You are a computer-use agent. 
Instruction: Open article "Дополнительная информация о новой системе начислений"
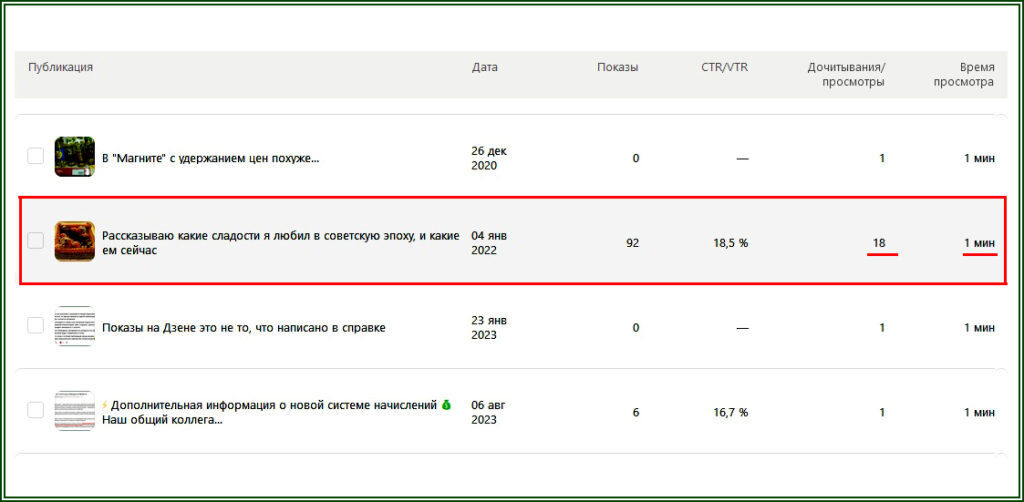tap(278, 413)
